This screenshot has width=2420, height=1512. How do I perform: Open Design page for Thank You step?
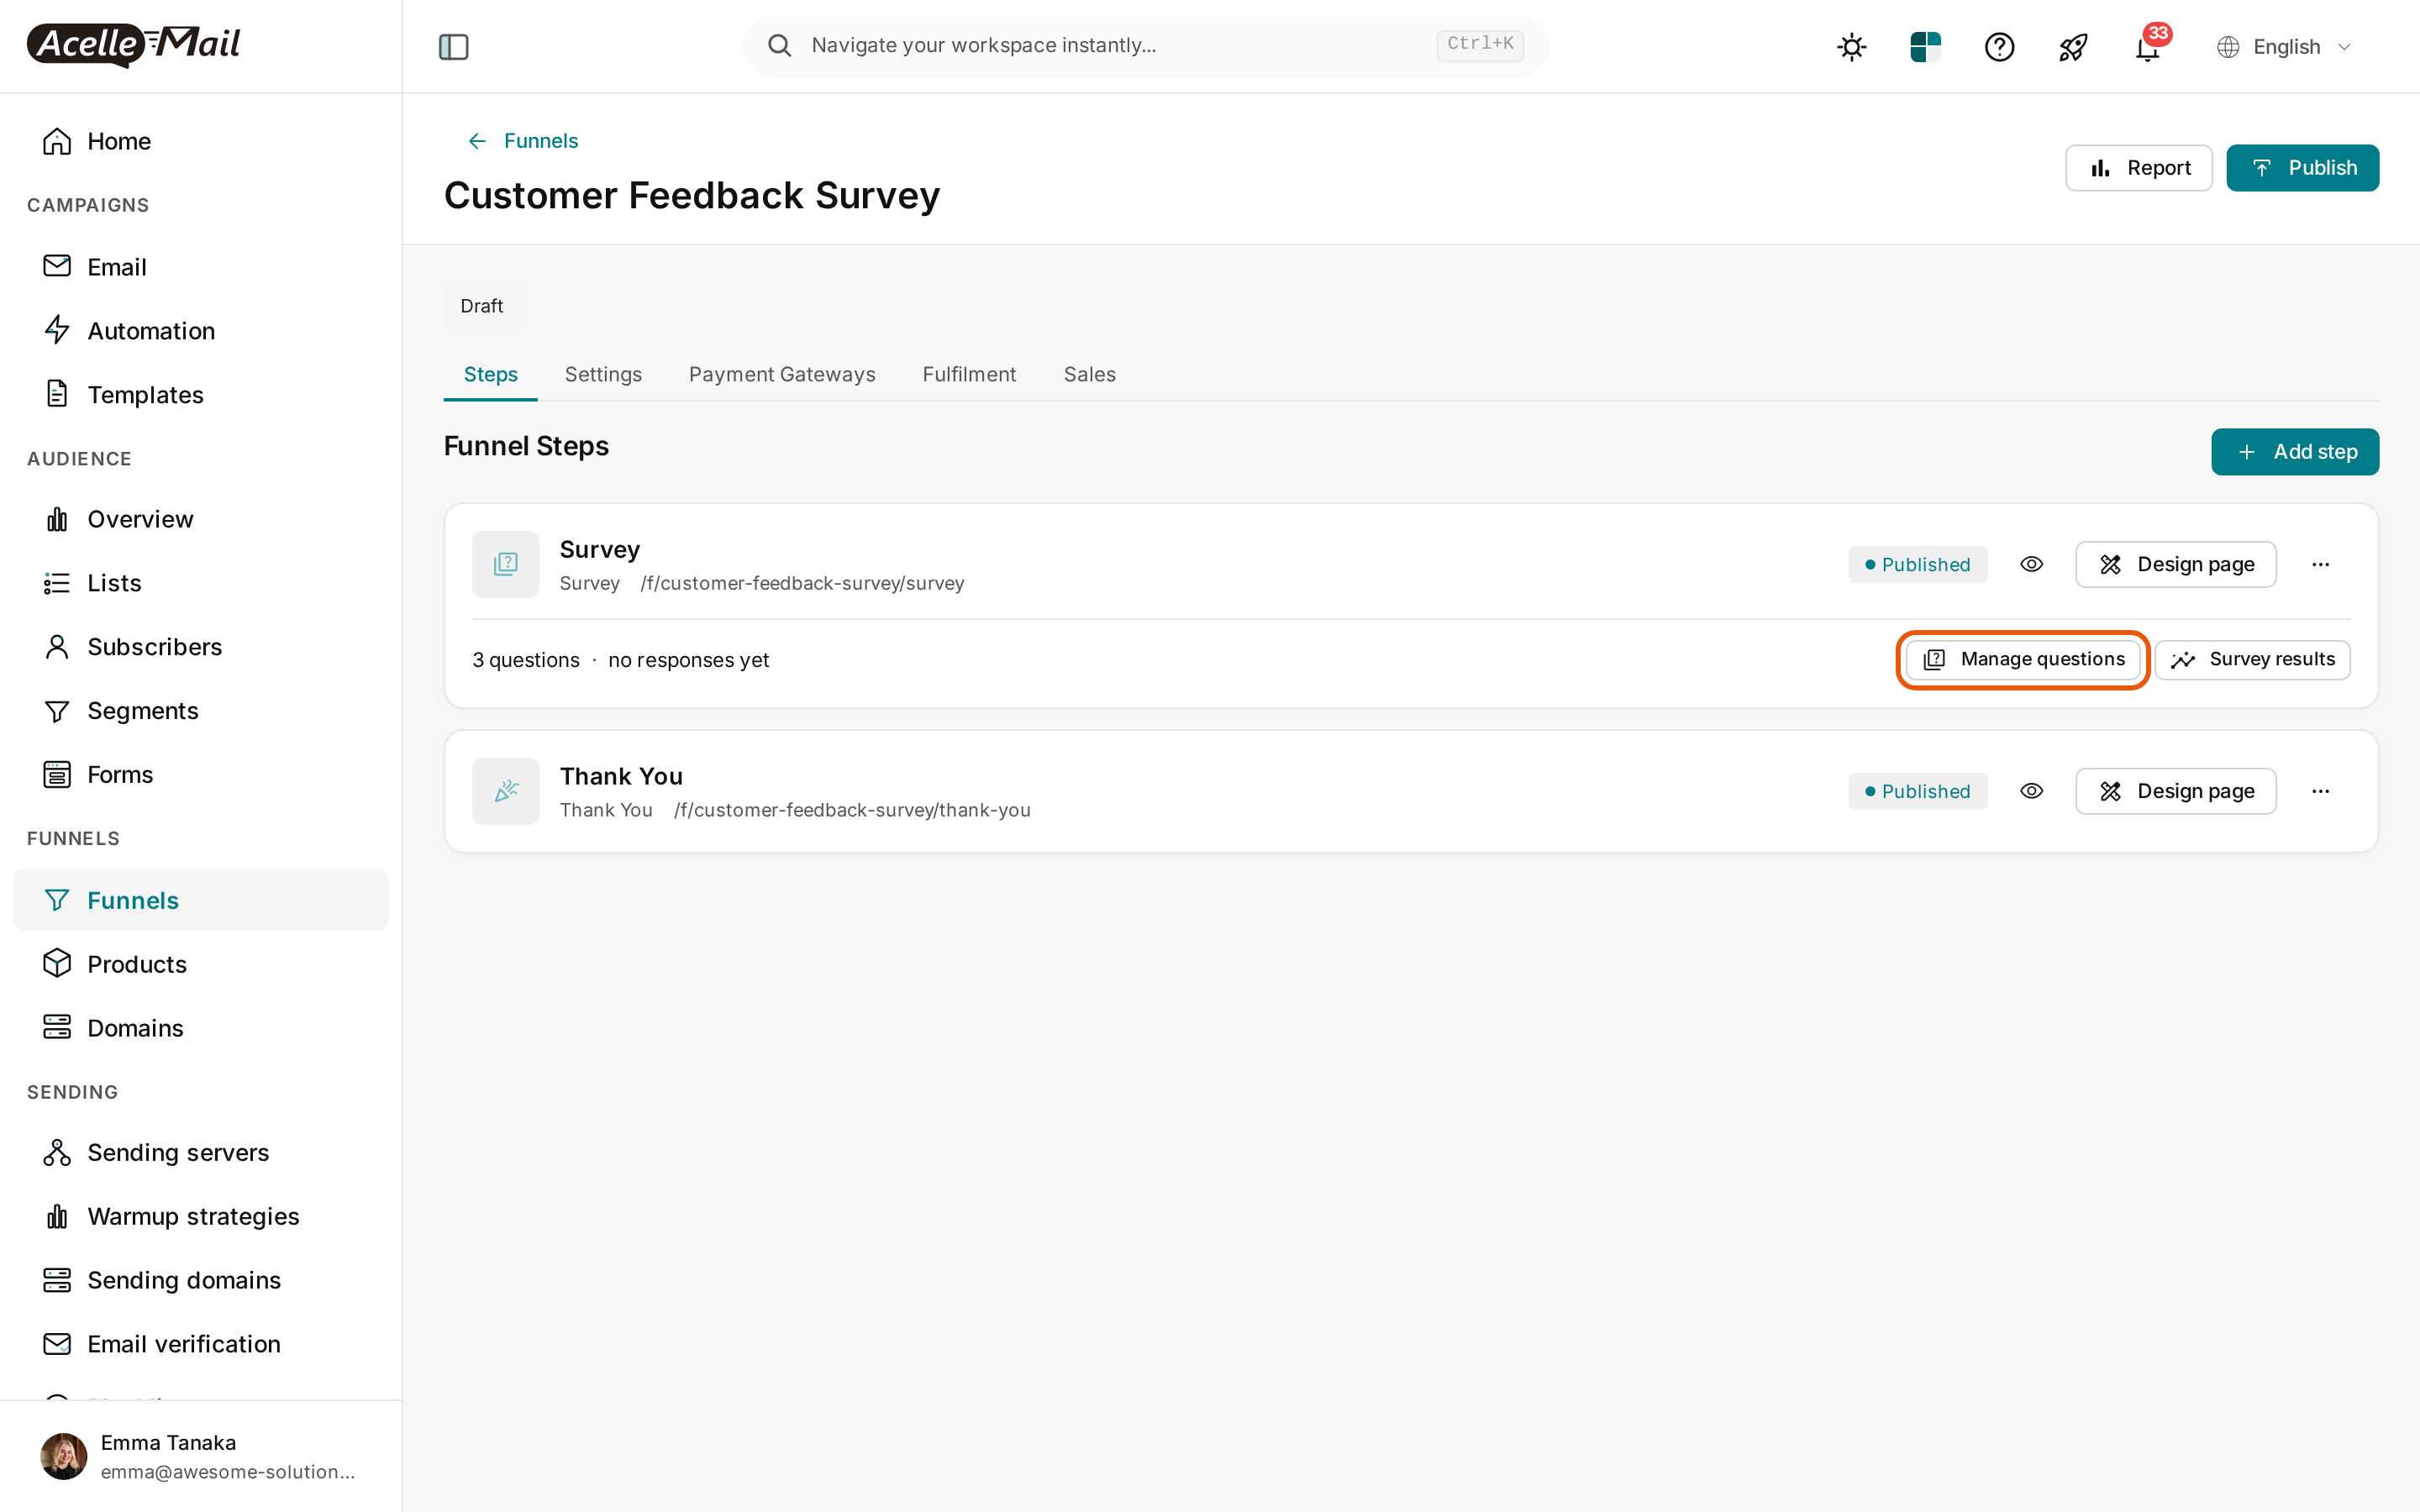click(x=2175, y=792)
